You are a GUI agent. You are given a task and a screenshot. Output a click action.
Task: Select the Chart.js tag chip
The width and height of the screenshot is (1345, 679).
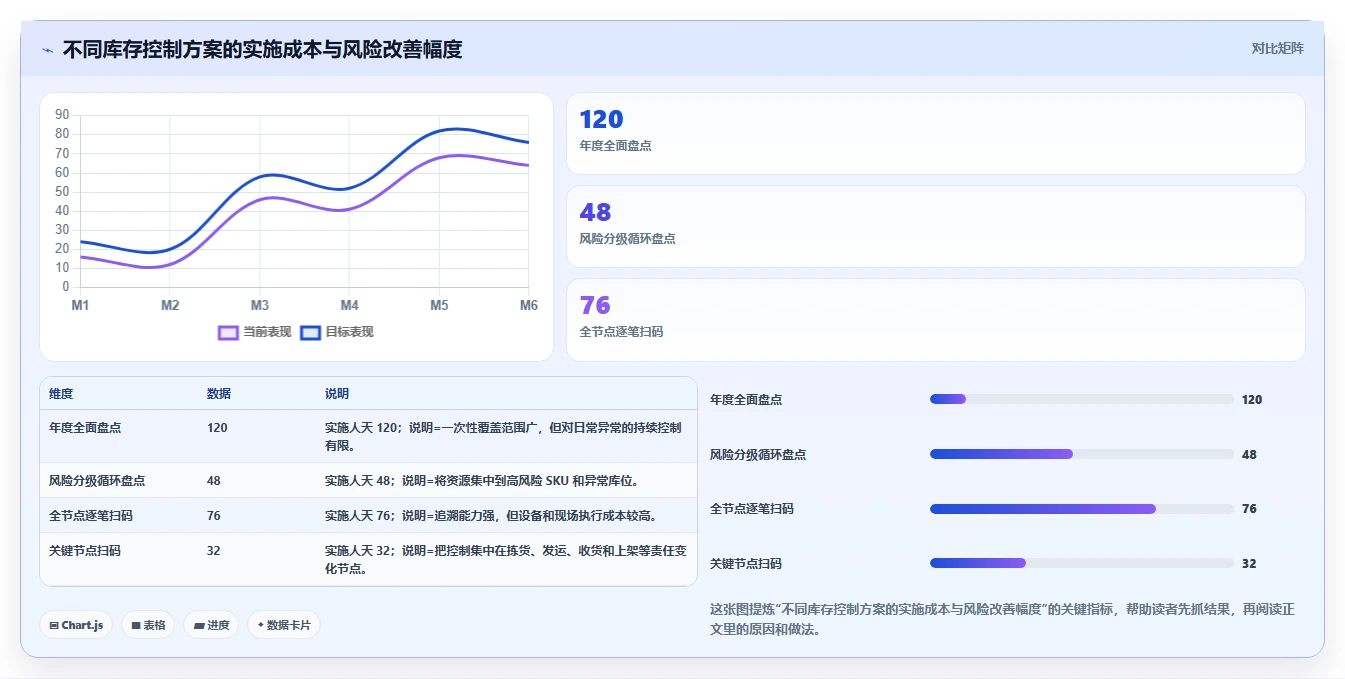(76, 625)
